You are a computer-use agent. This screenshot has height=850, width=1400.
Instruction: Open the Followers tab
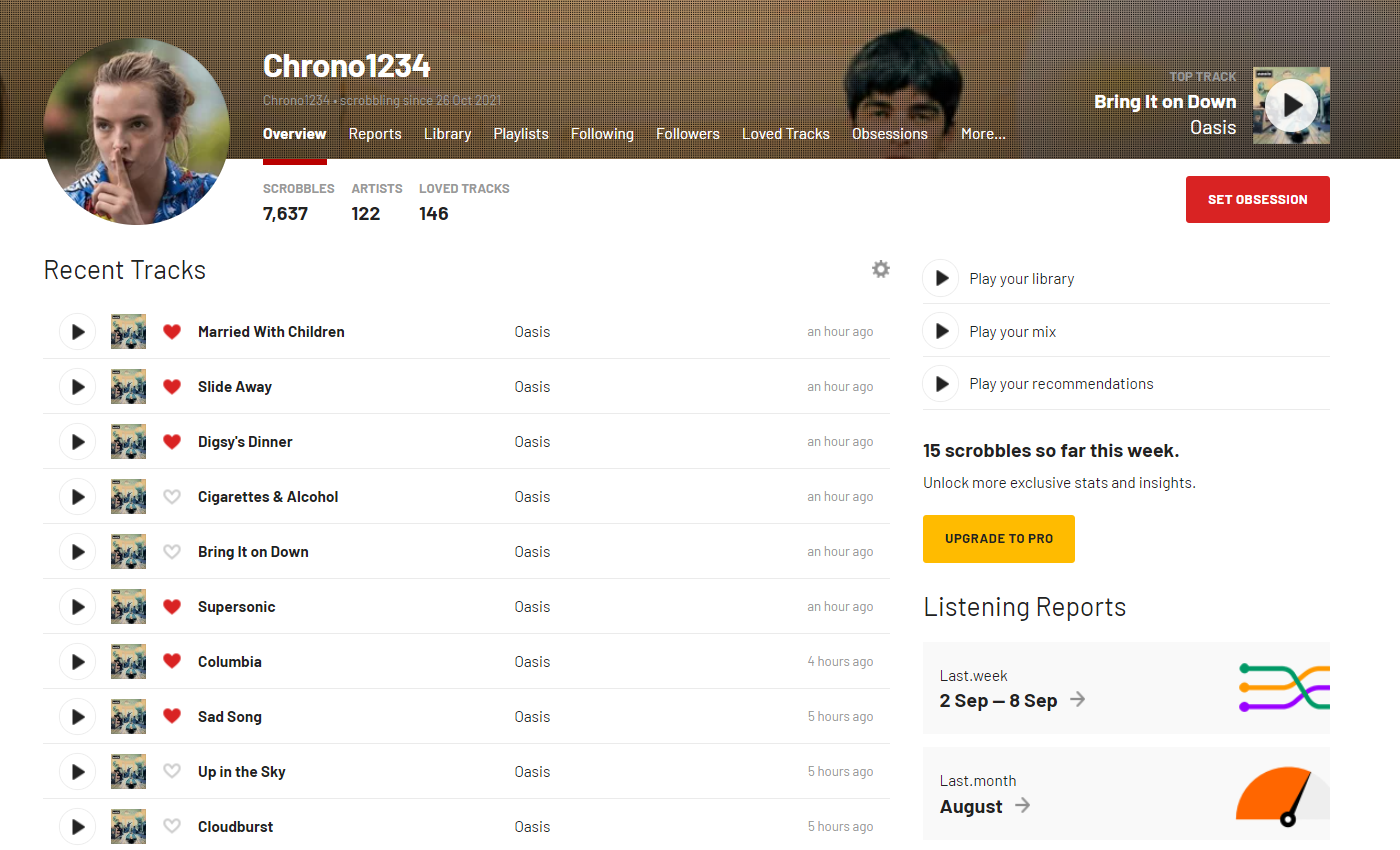point(688,134)
